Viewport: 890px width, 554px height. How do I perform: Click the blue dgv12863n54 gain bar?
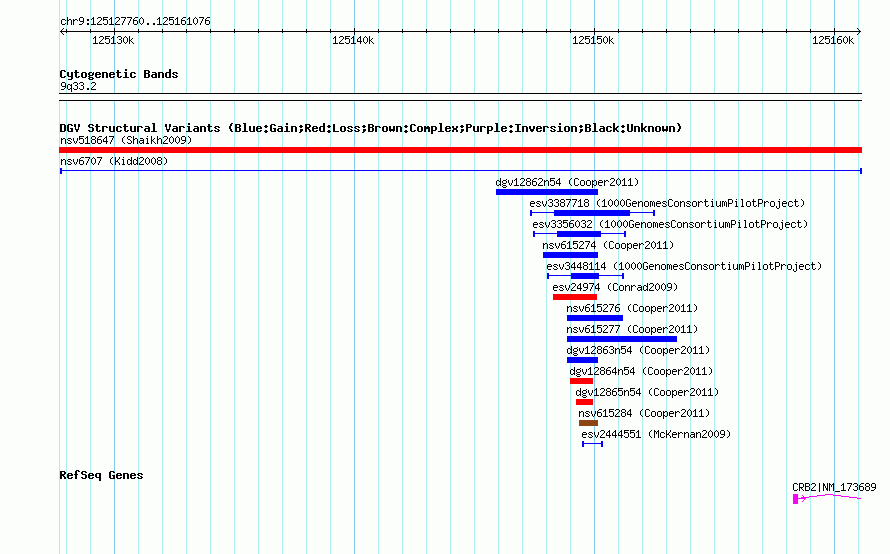point(582,360)
